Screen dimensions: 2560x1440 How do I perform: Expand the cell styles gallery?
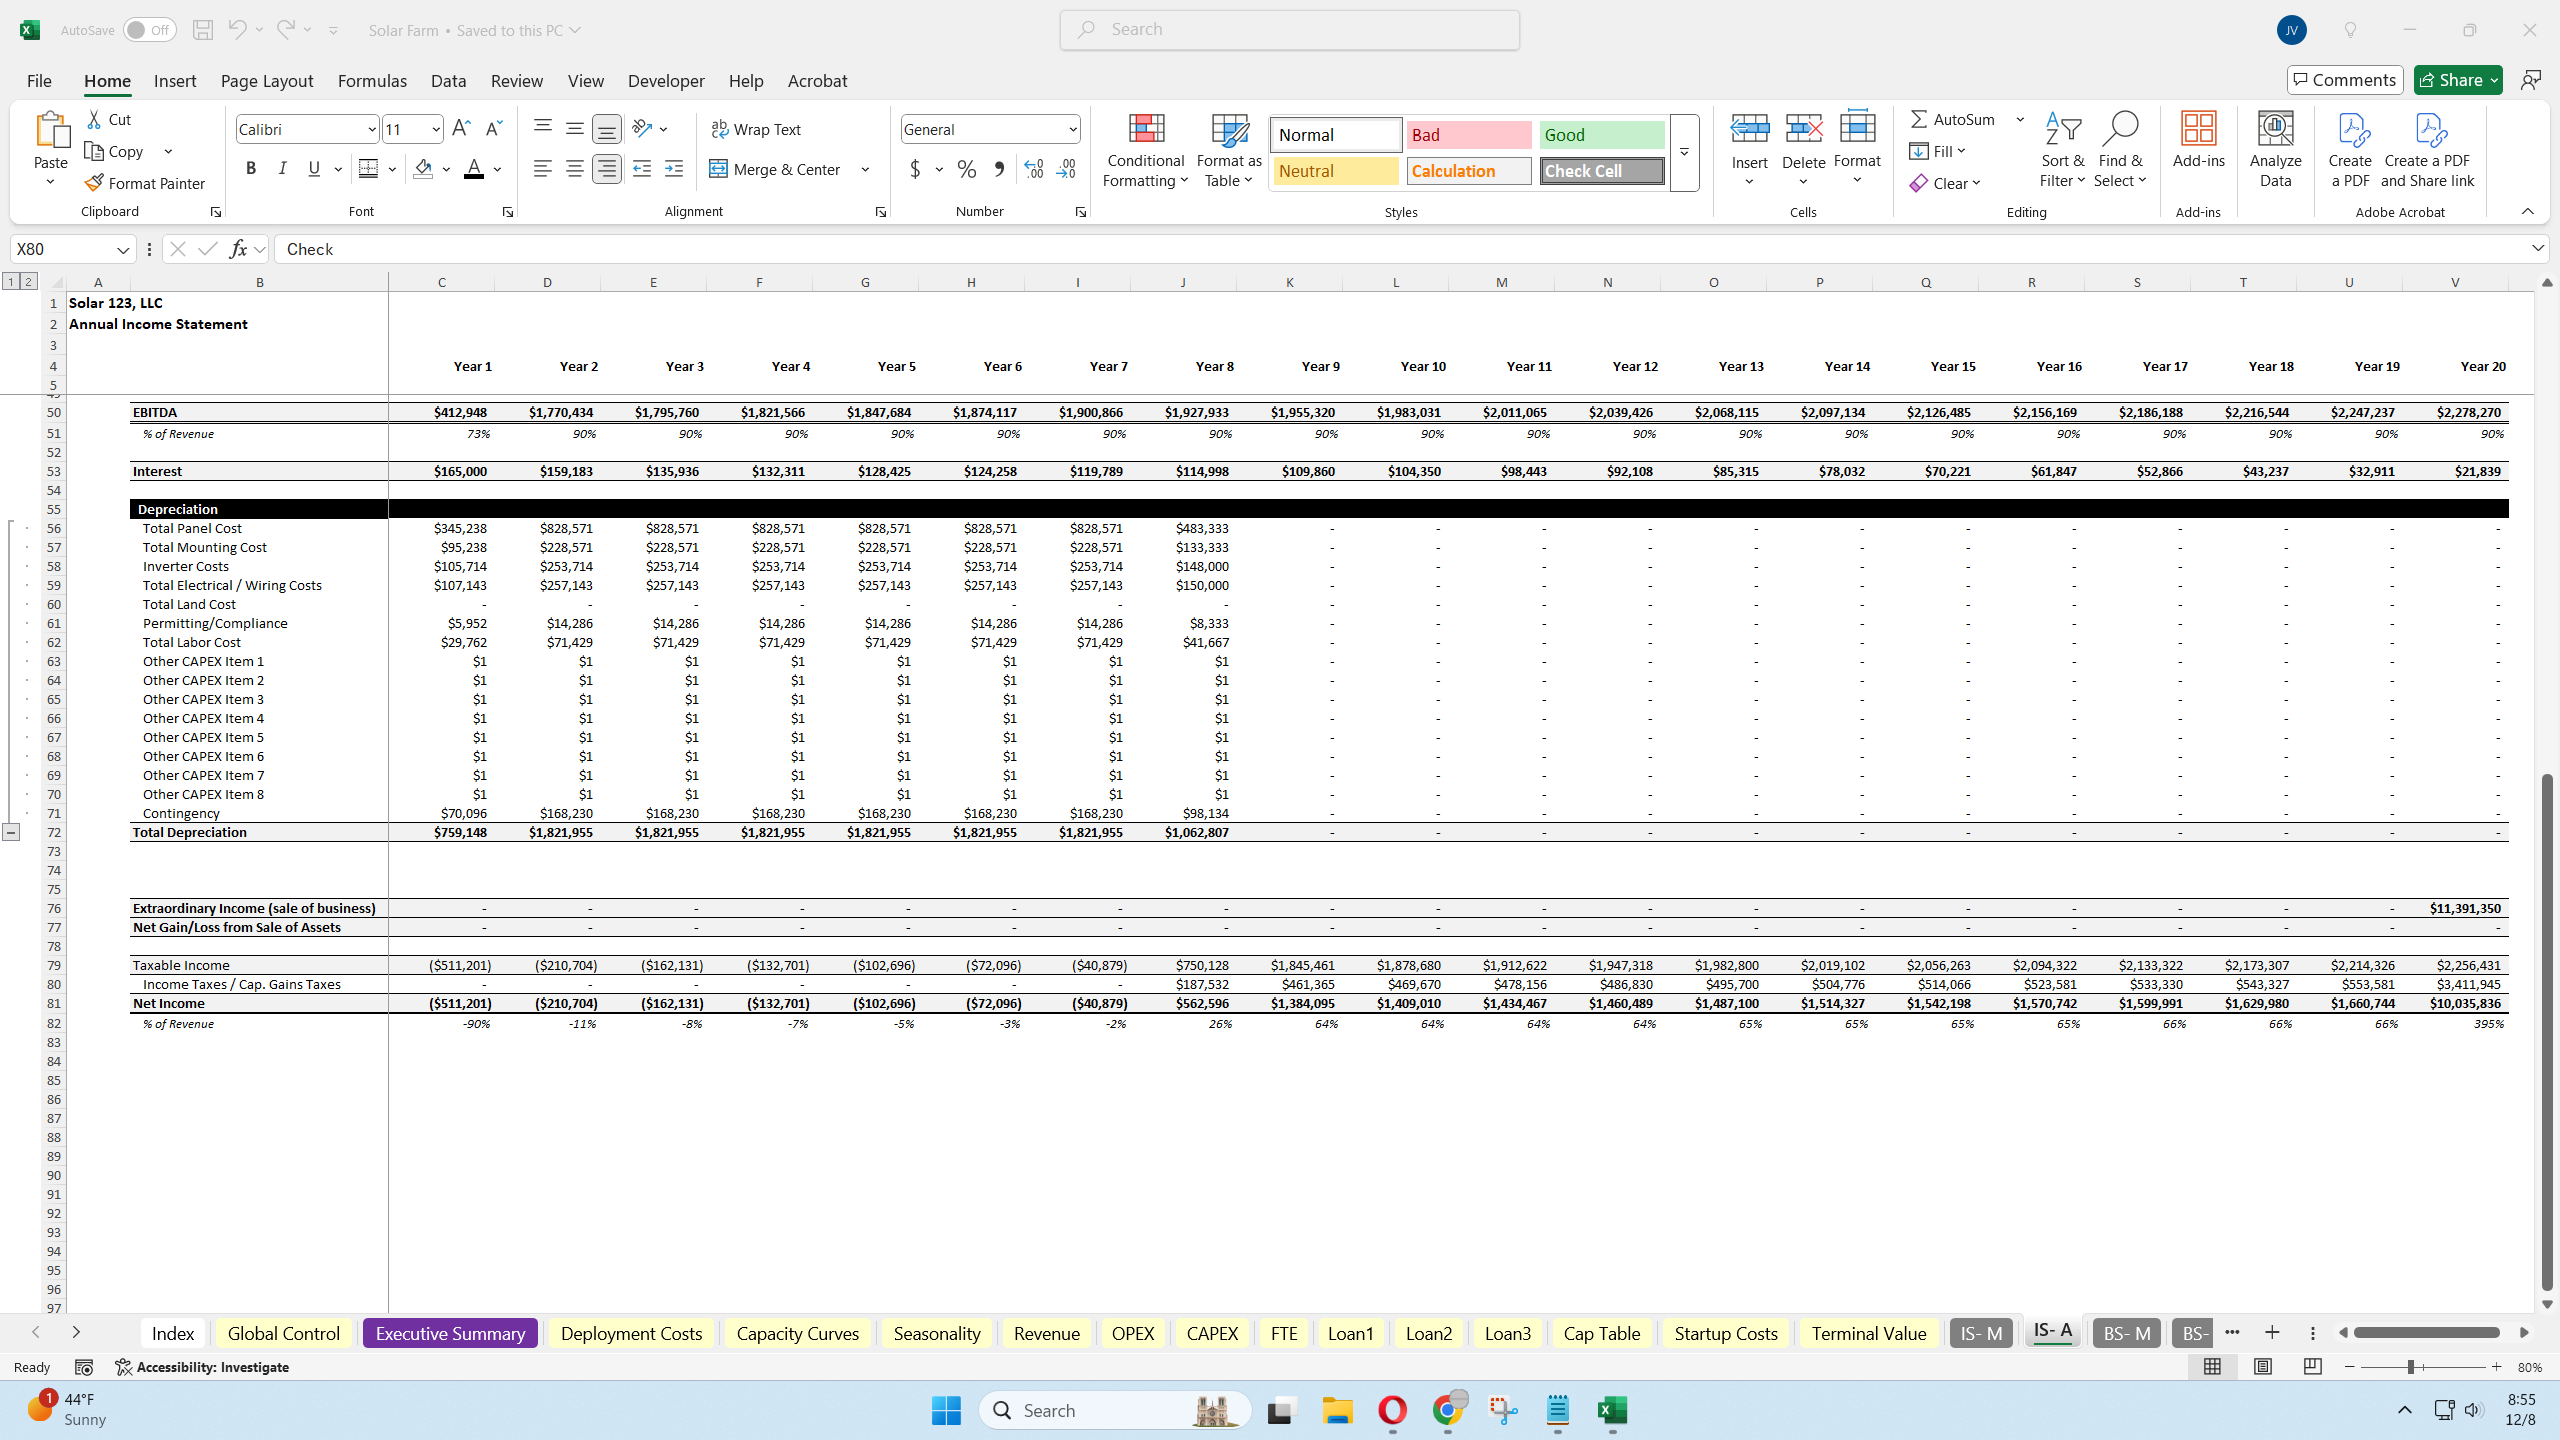(1684, 152)
